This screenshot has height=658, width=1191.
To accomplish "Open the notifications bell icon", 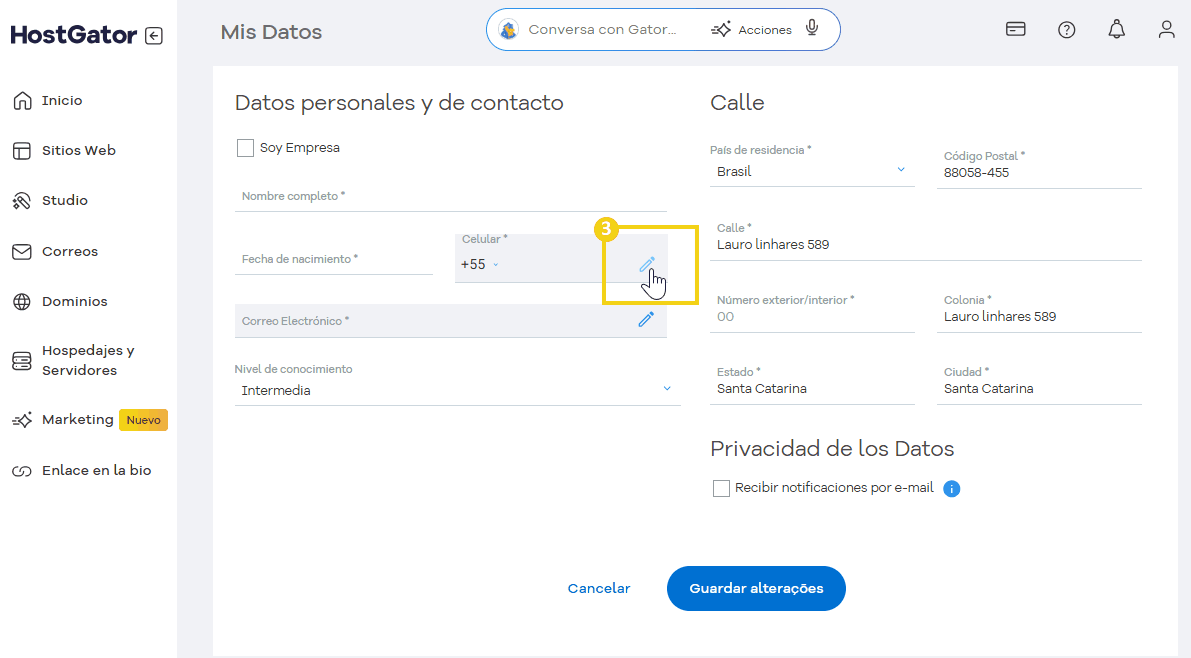I will pos(1116,30).
